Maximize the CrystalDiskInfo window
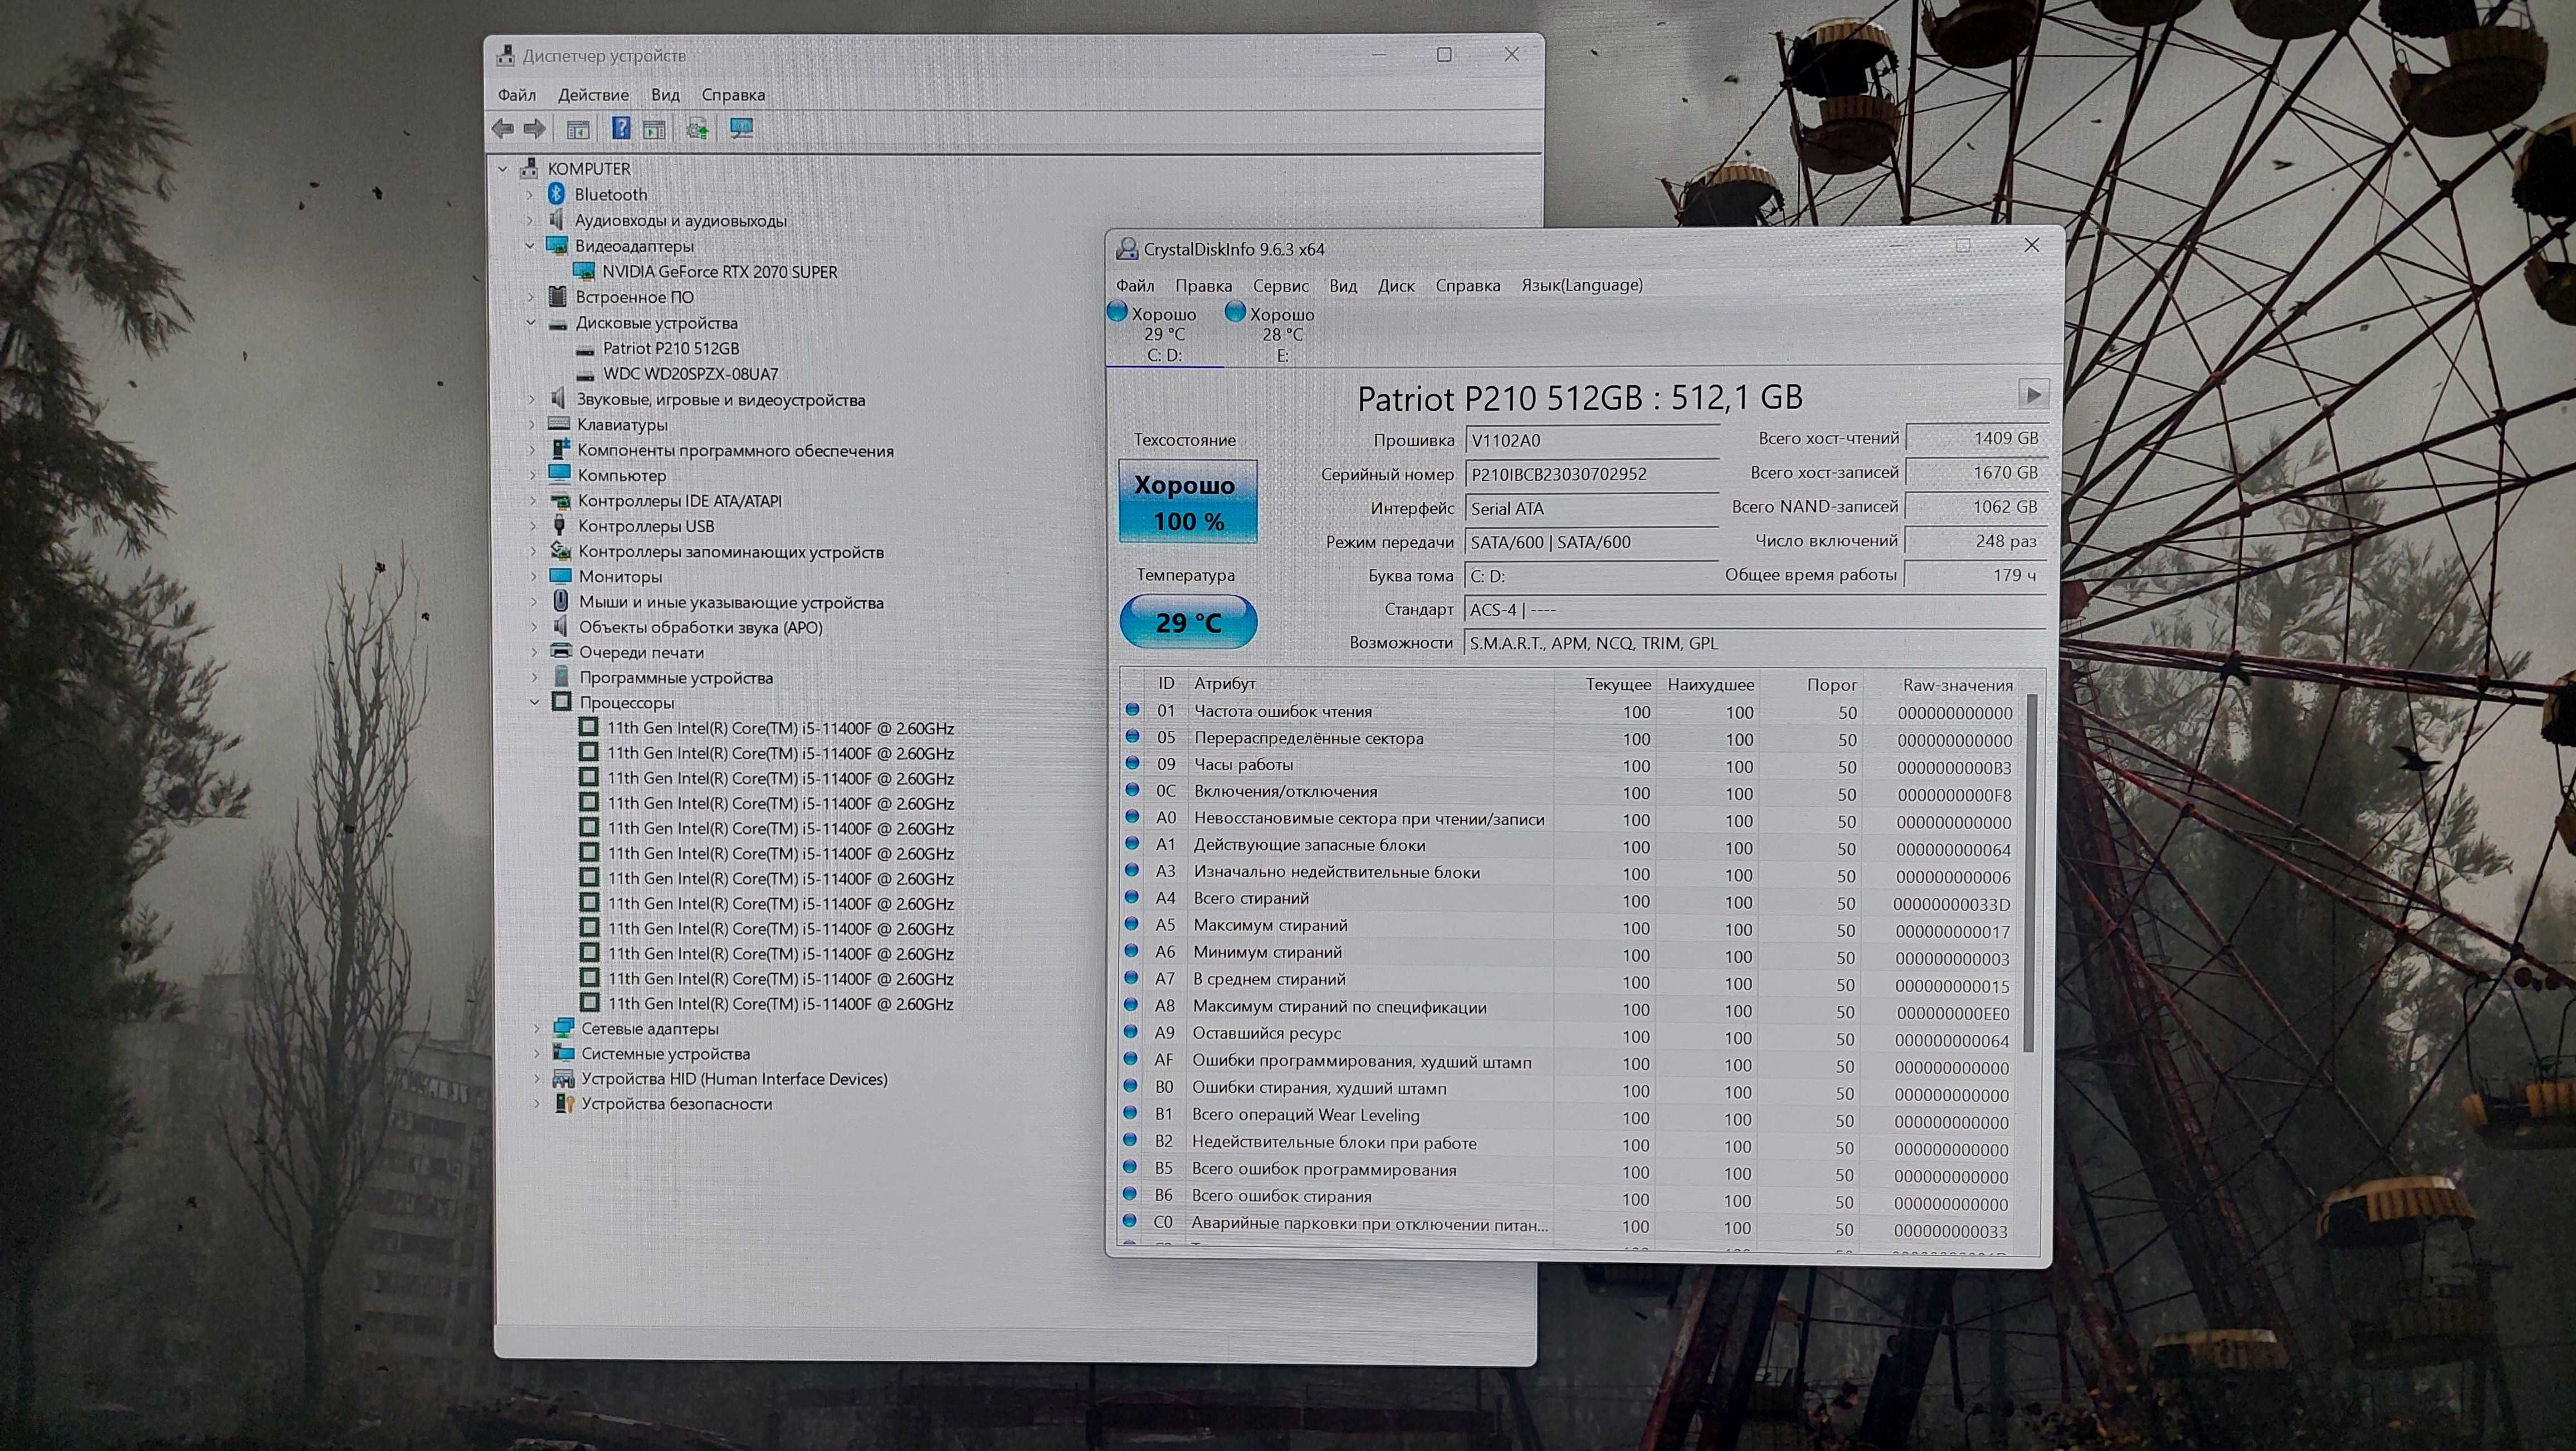The height and width of the screenshot is (1451, 2576). tap(1963, 246)
